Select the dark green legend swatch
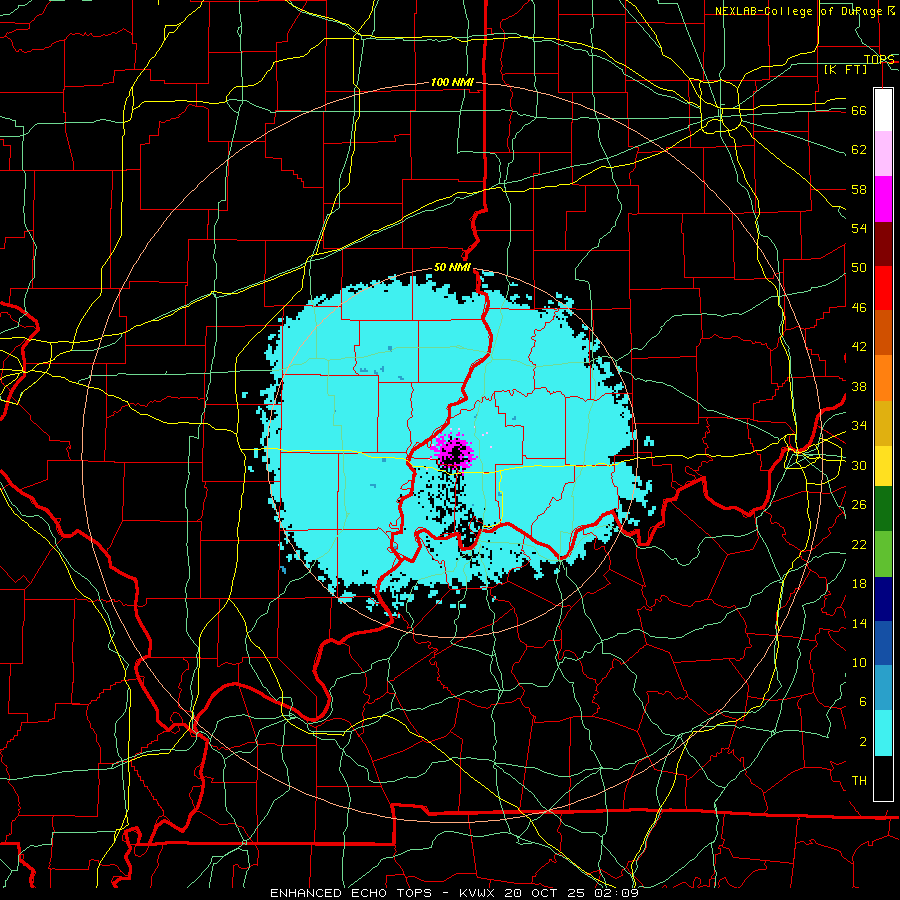 point(883,509)
